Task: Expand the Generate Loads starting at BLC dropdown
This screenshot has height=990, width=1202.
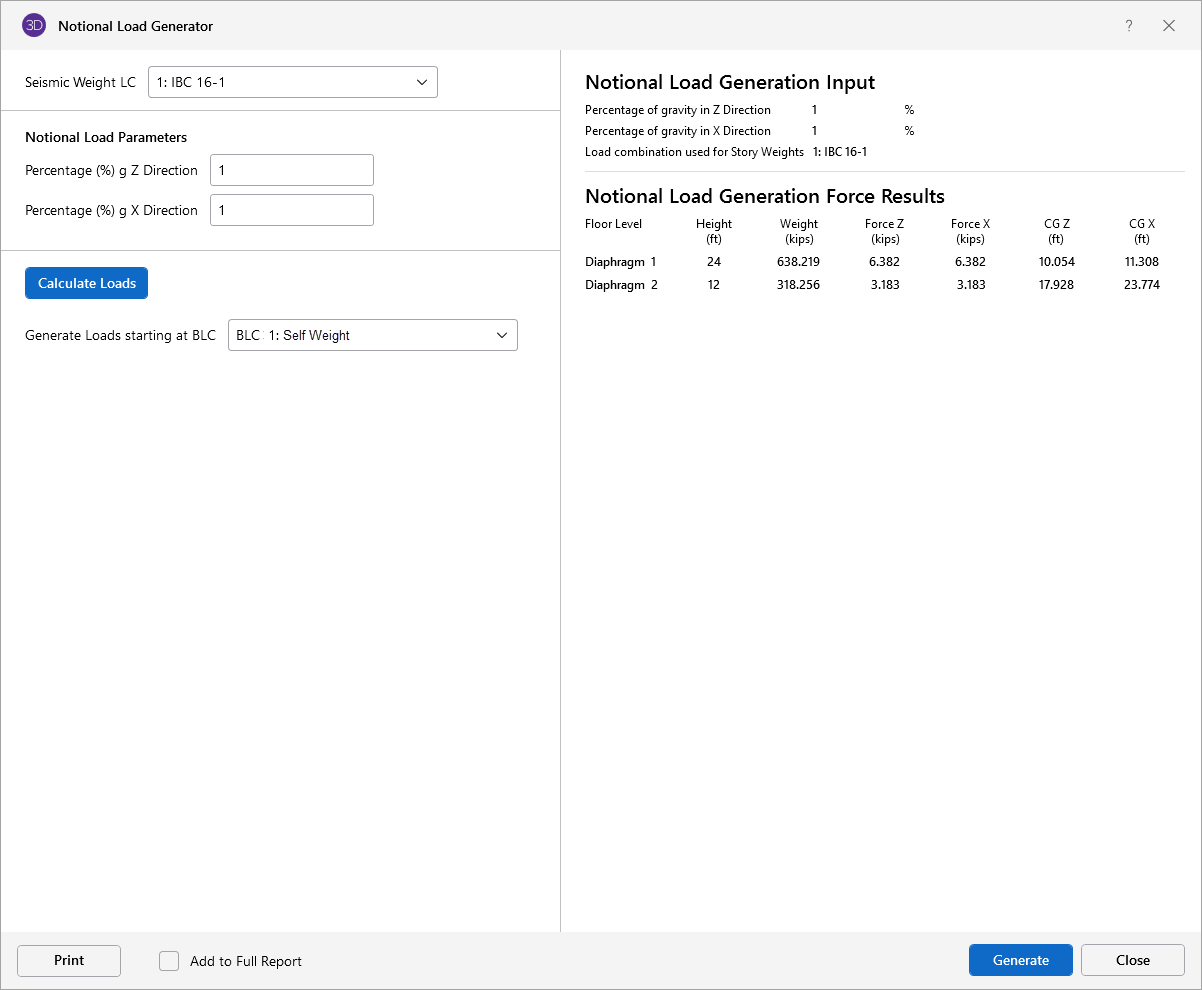Action: (x=372, y=335)
